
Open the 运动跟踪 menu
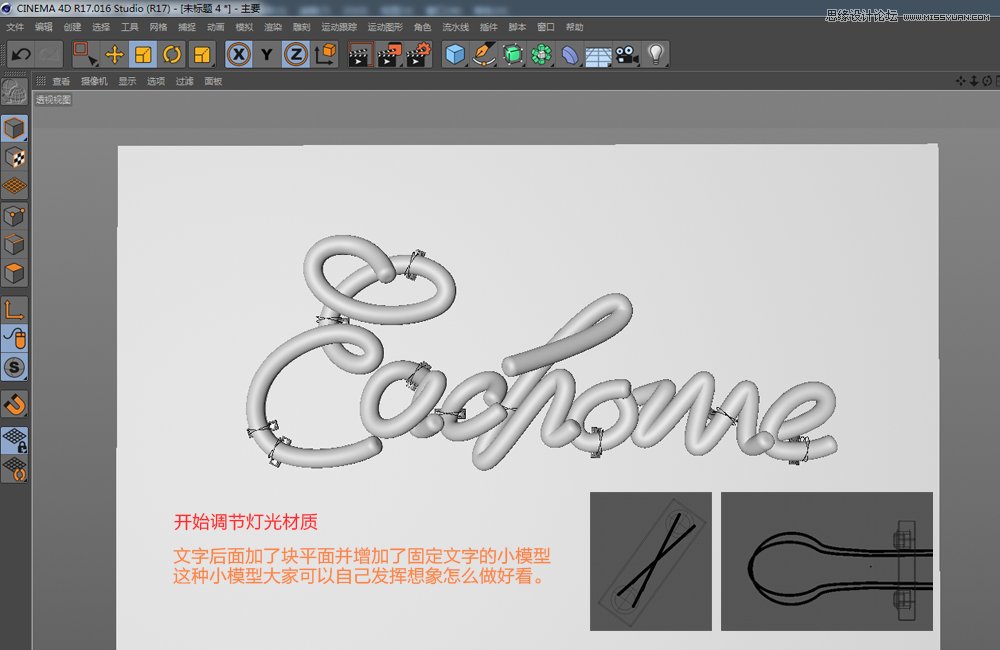339,27
